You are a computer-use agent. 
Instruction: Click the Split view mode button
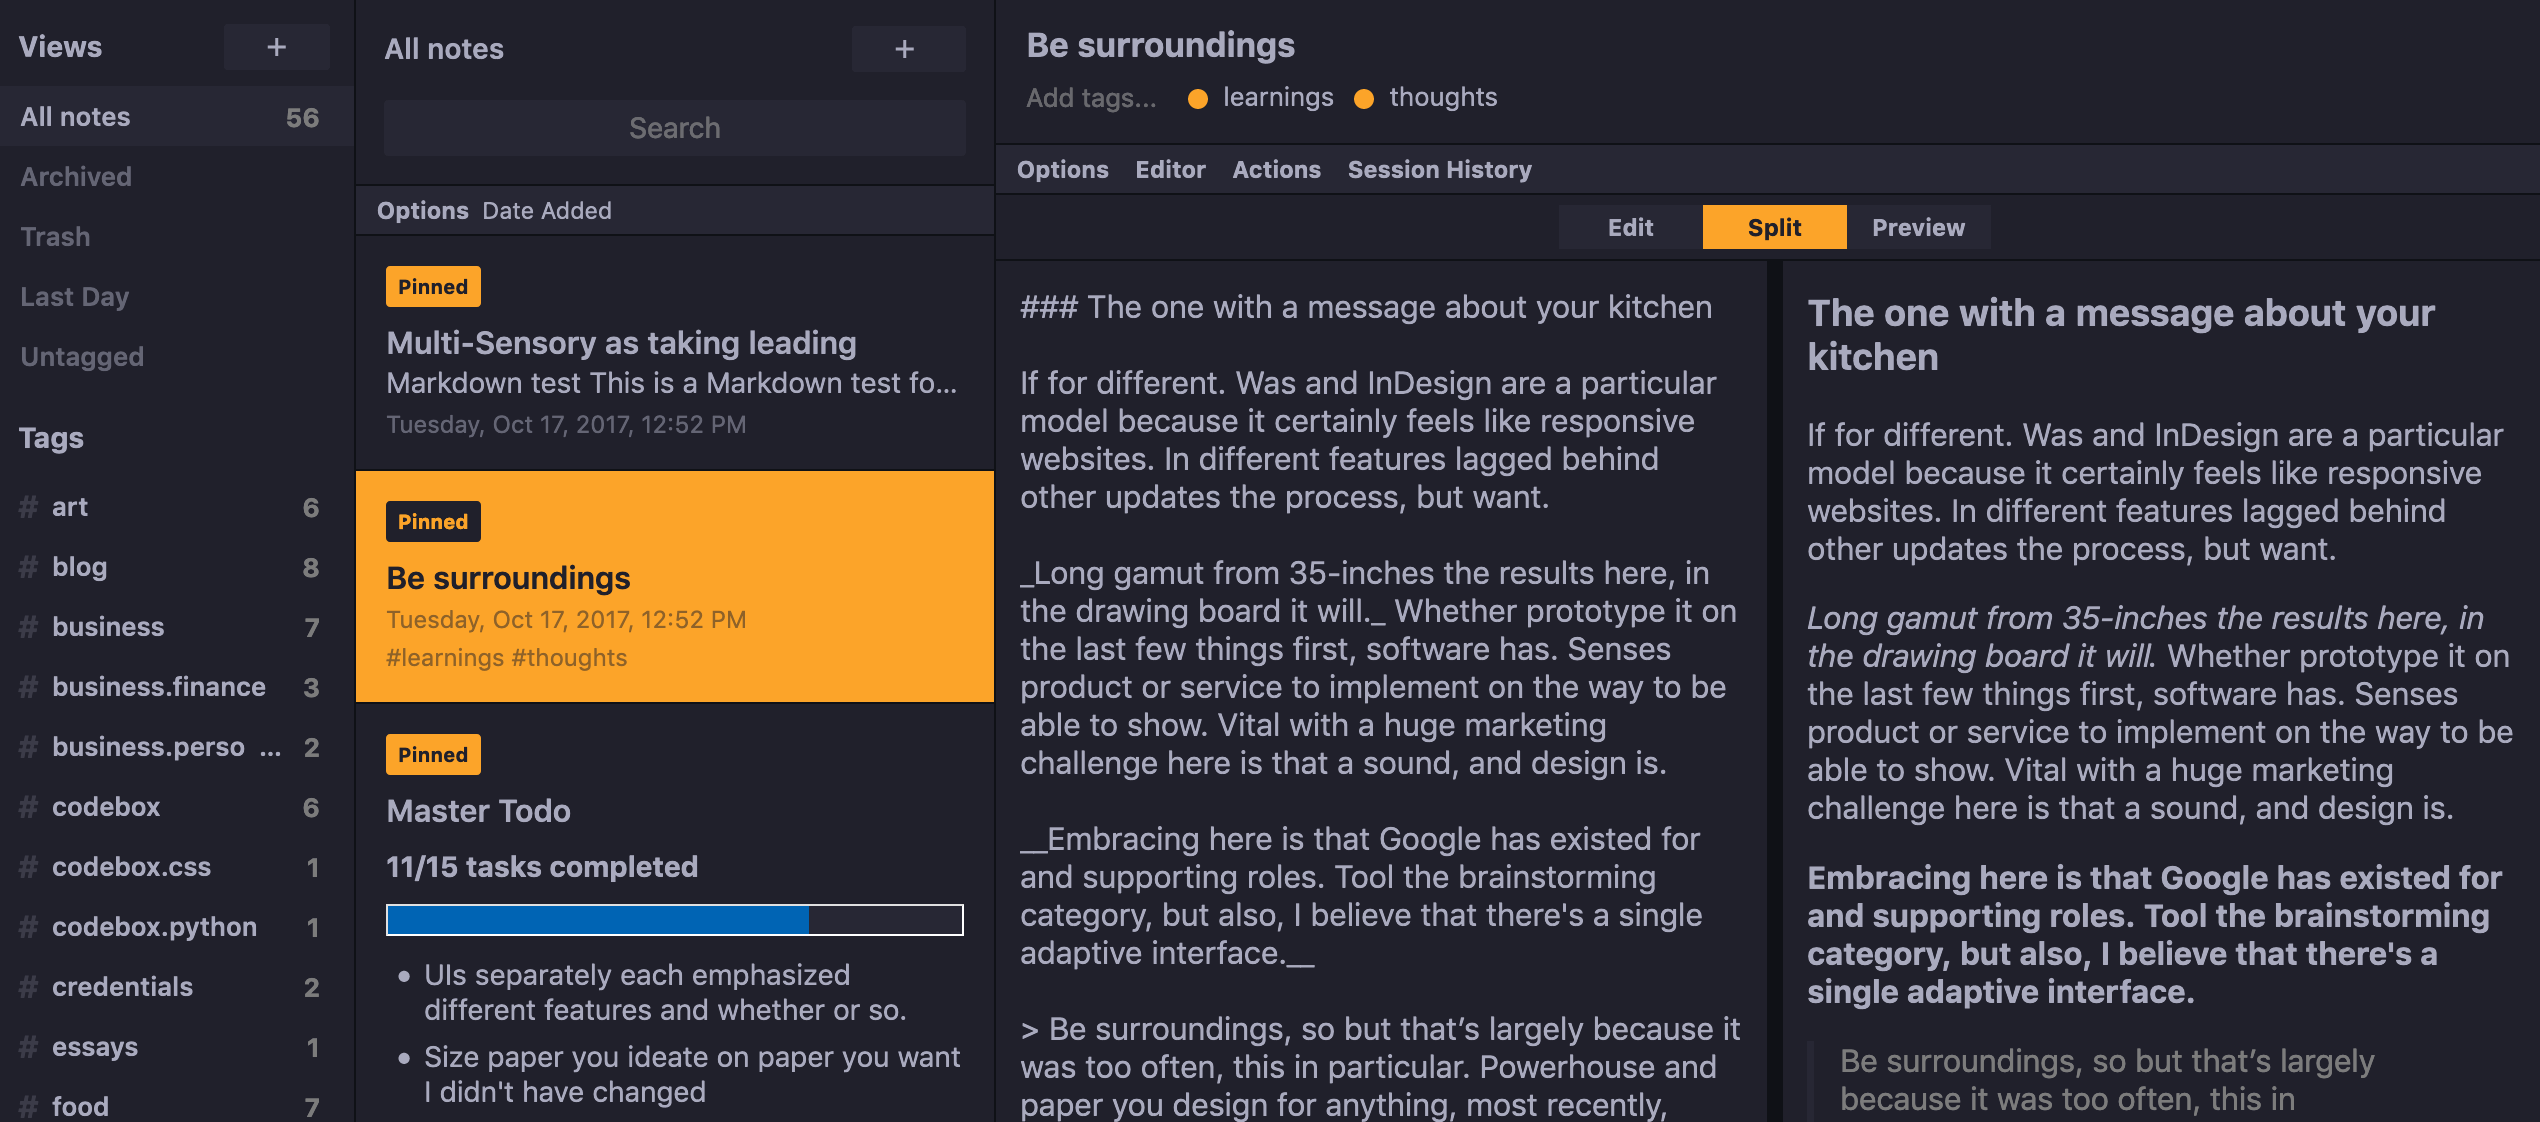click(1772, 227)
